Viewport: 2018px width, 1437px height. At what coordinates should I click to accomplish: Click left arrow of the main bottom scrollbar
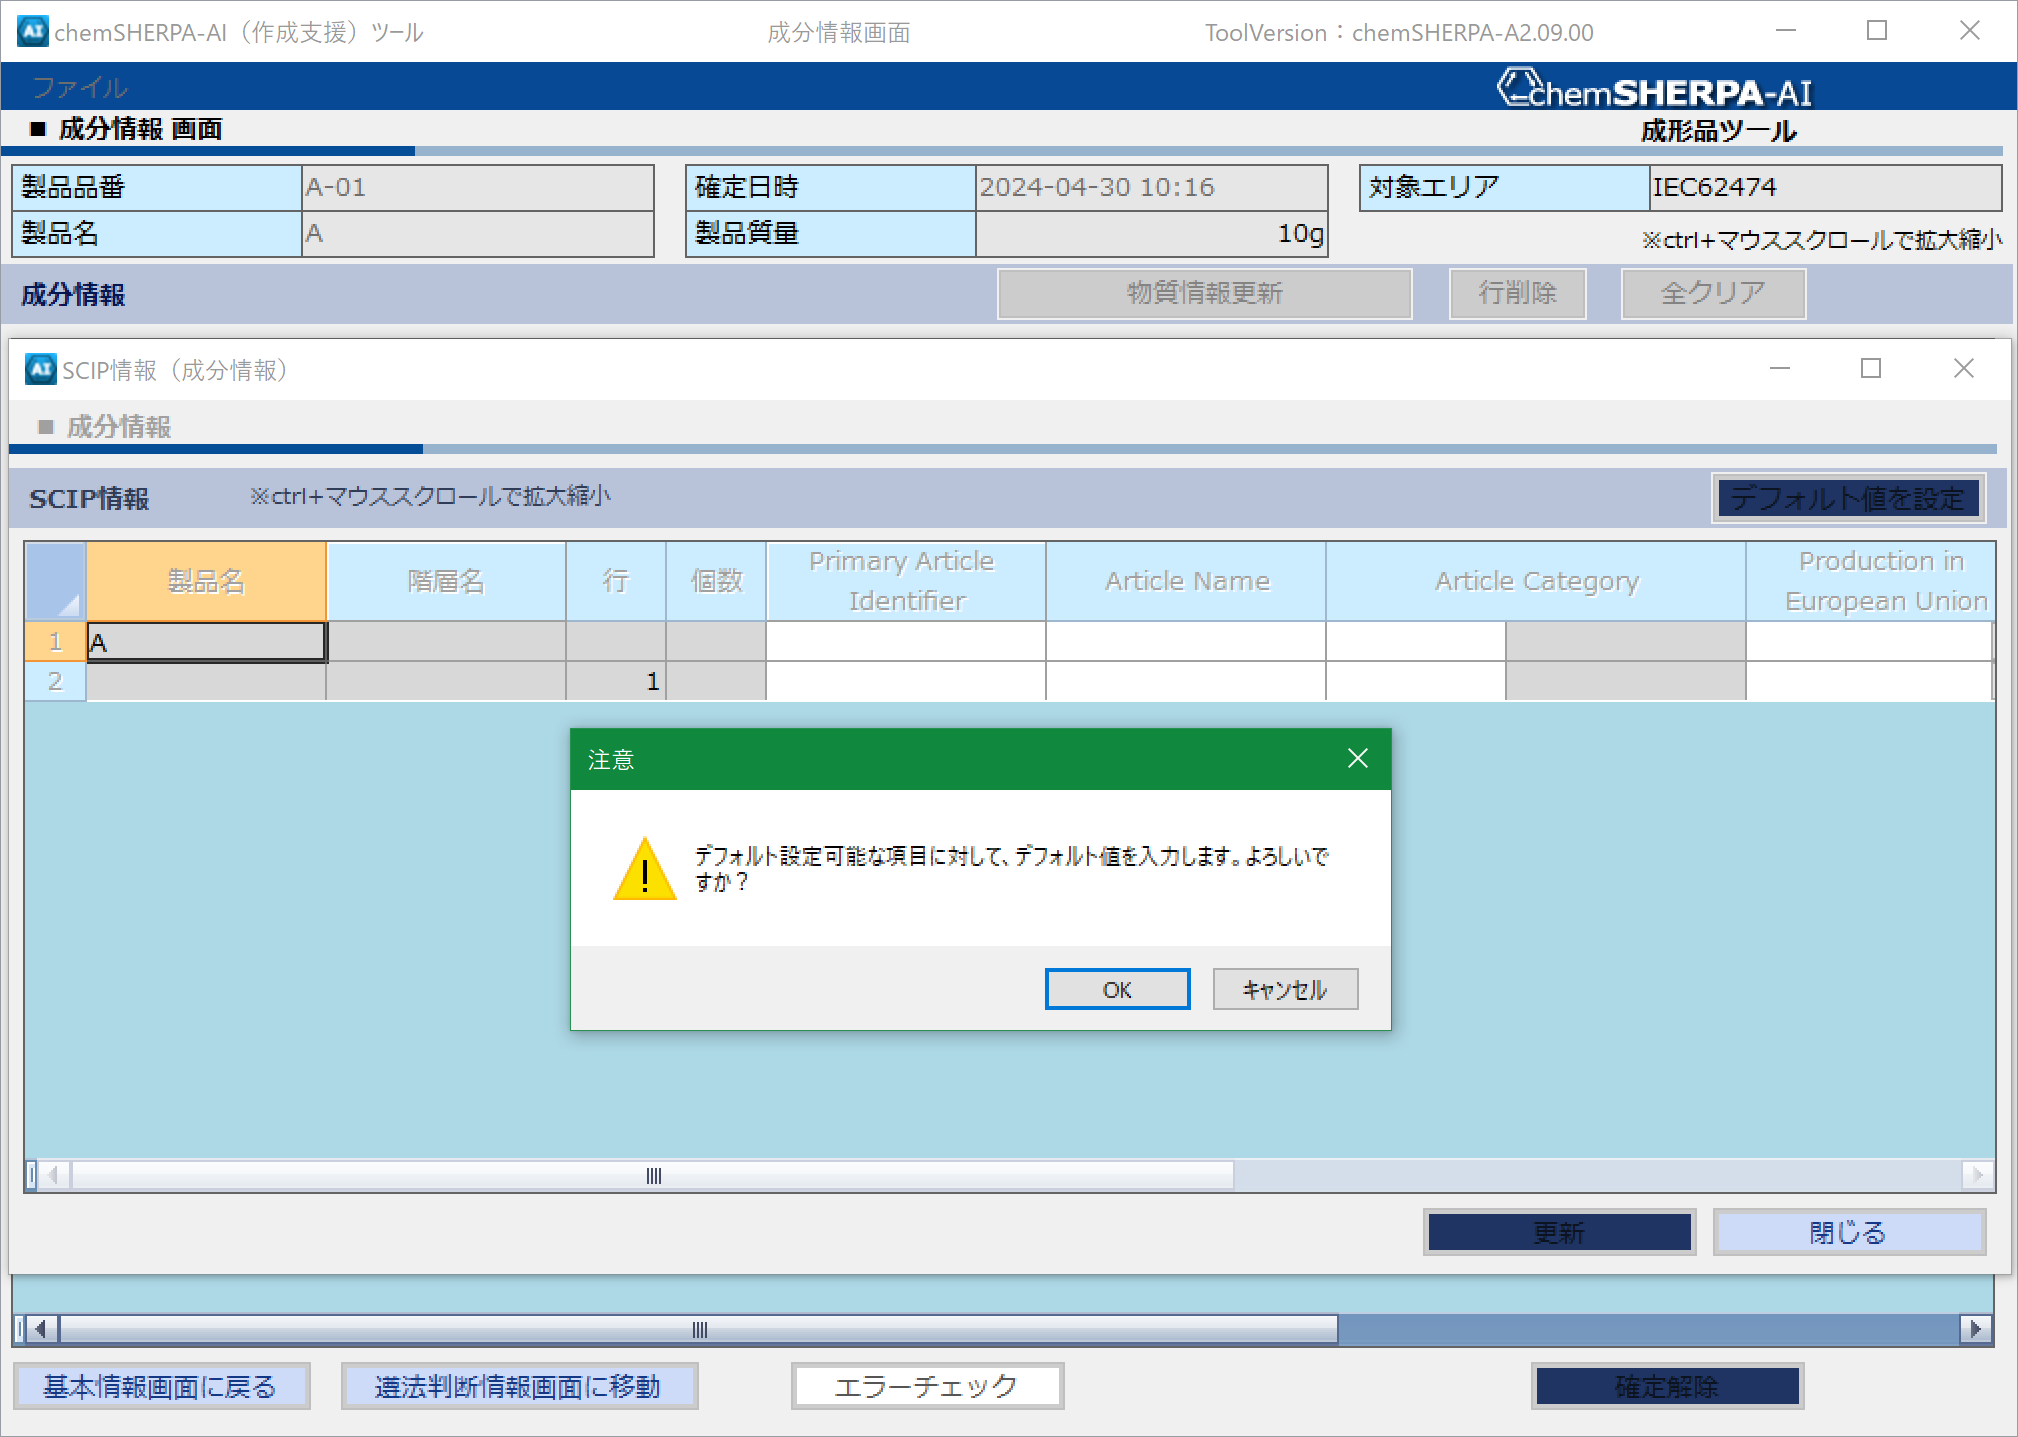pos(41,1329)
